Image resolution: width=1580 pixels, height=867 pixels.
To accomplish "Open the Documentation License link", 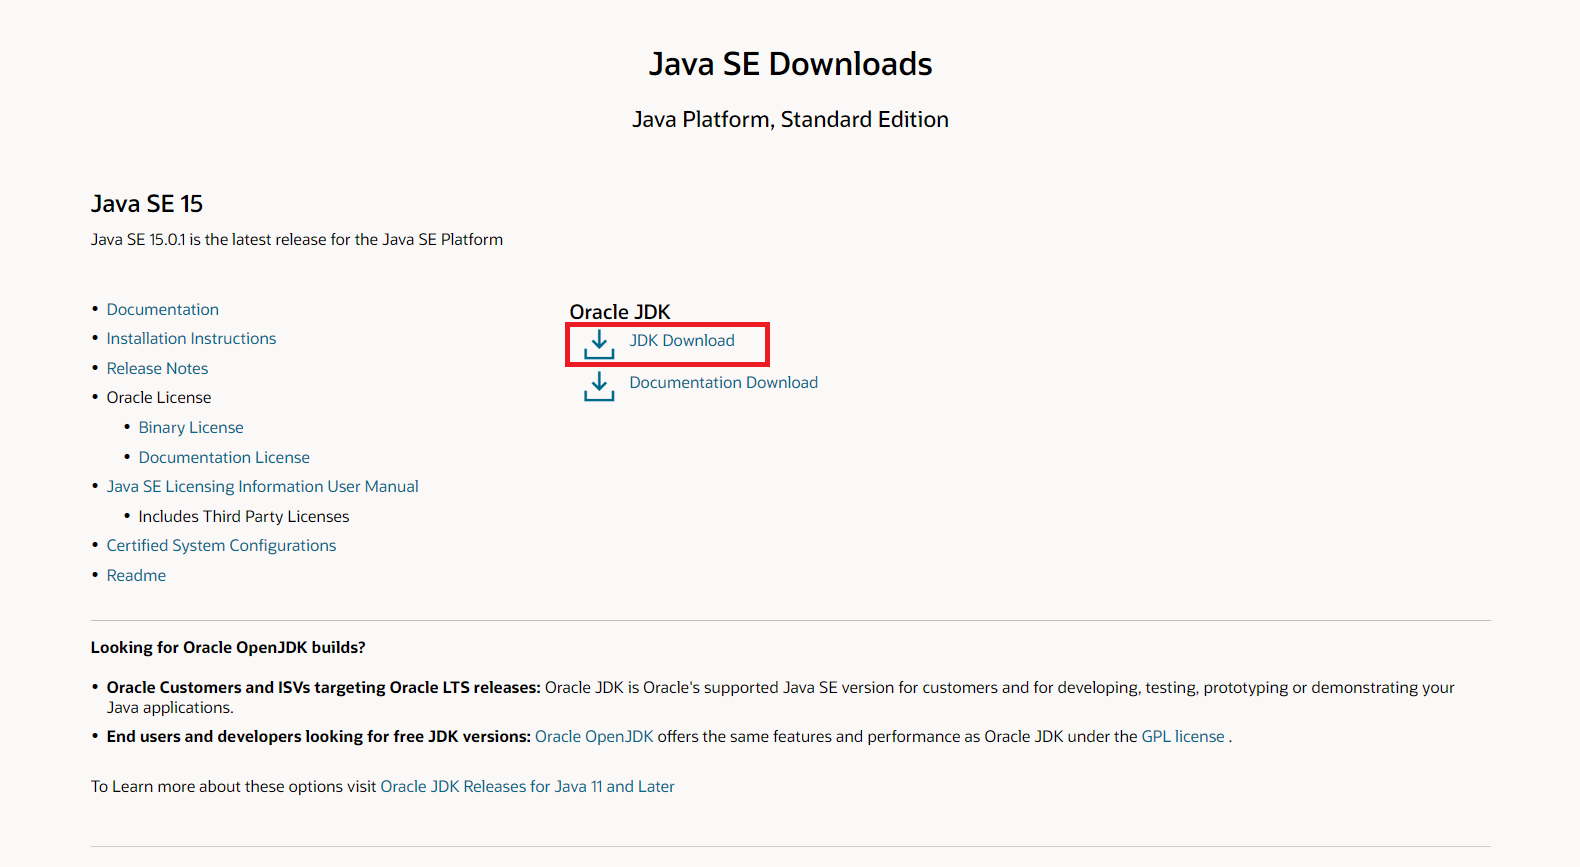I will coord(224,457).
